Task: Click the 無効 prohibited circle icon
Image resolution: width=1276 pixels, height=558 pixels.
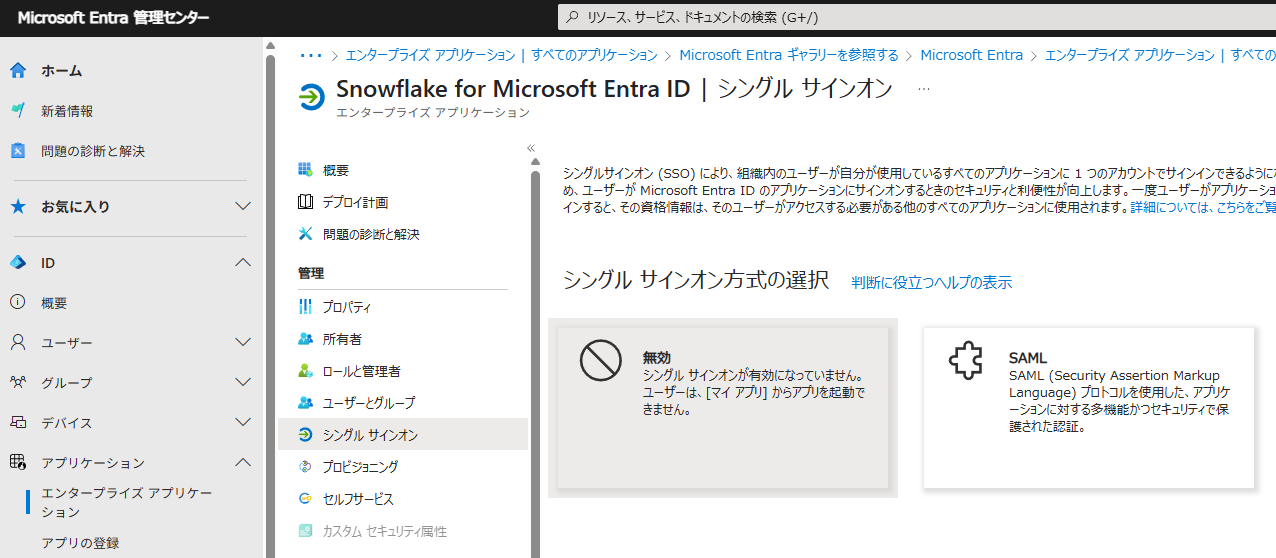Action: pyautogui.click(x=601, y=361)
